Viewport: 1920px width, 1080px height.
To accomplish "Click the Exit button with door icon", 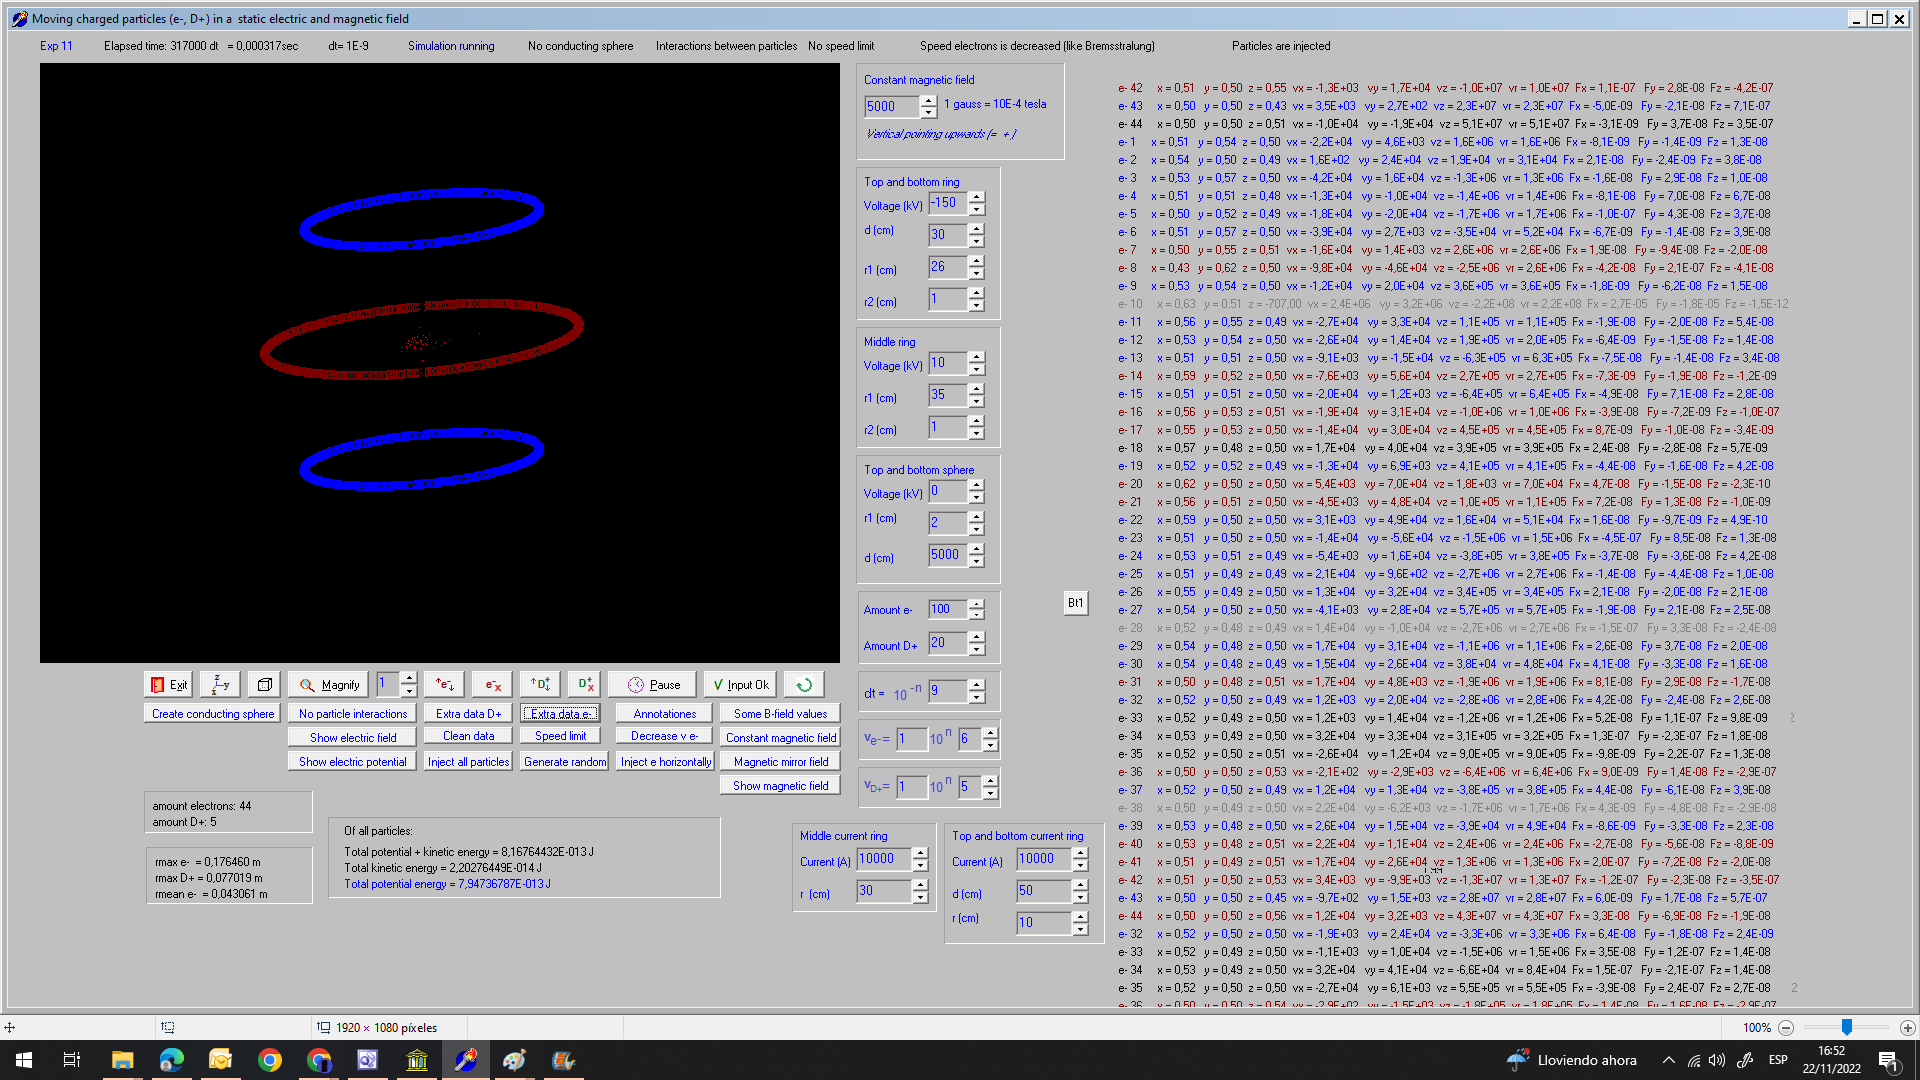I will [168, 685].
